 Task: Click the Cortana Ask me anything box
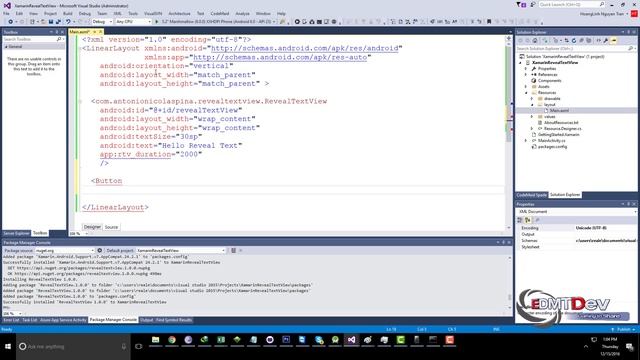tap(73, 347)
